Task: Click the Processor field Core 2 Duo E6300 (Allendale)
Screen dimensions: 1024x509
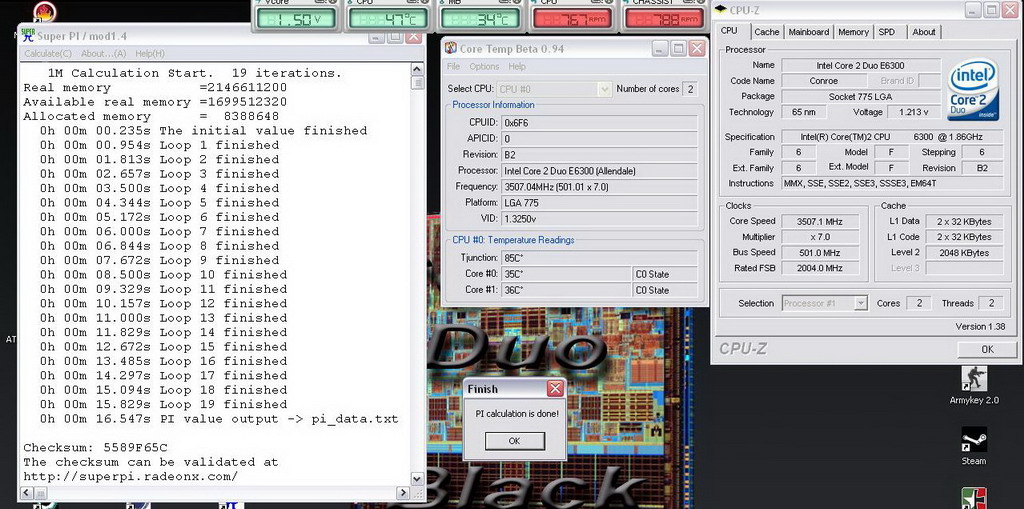Action: coord(599,171)
